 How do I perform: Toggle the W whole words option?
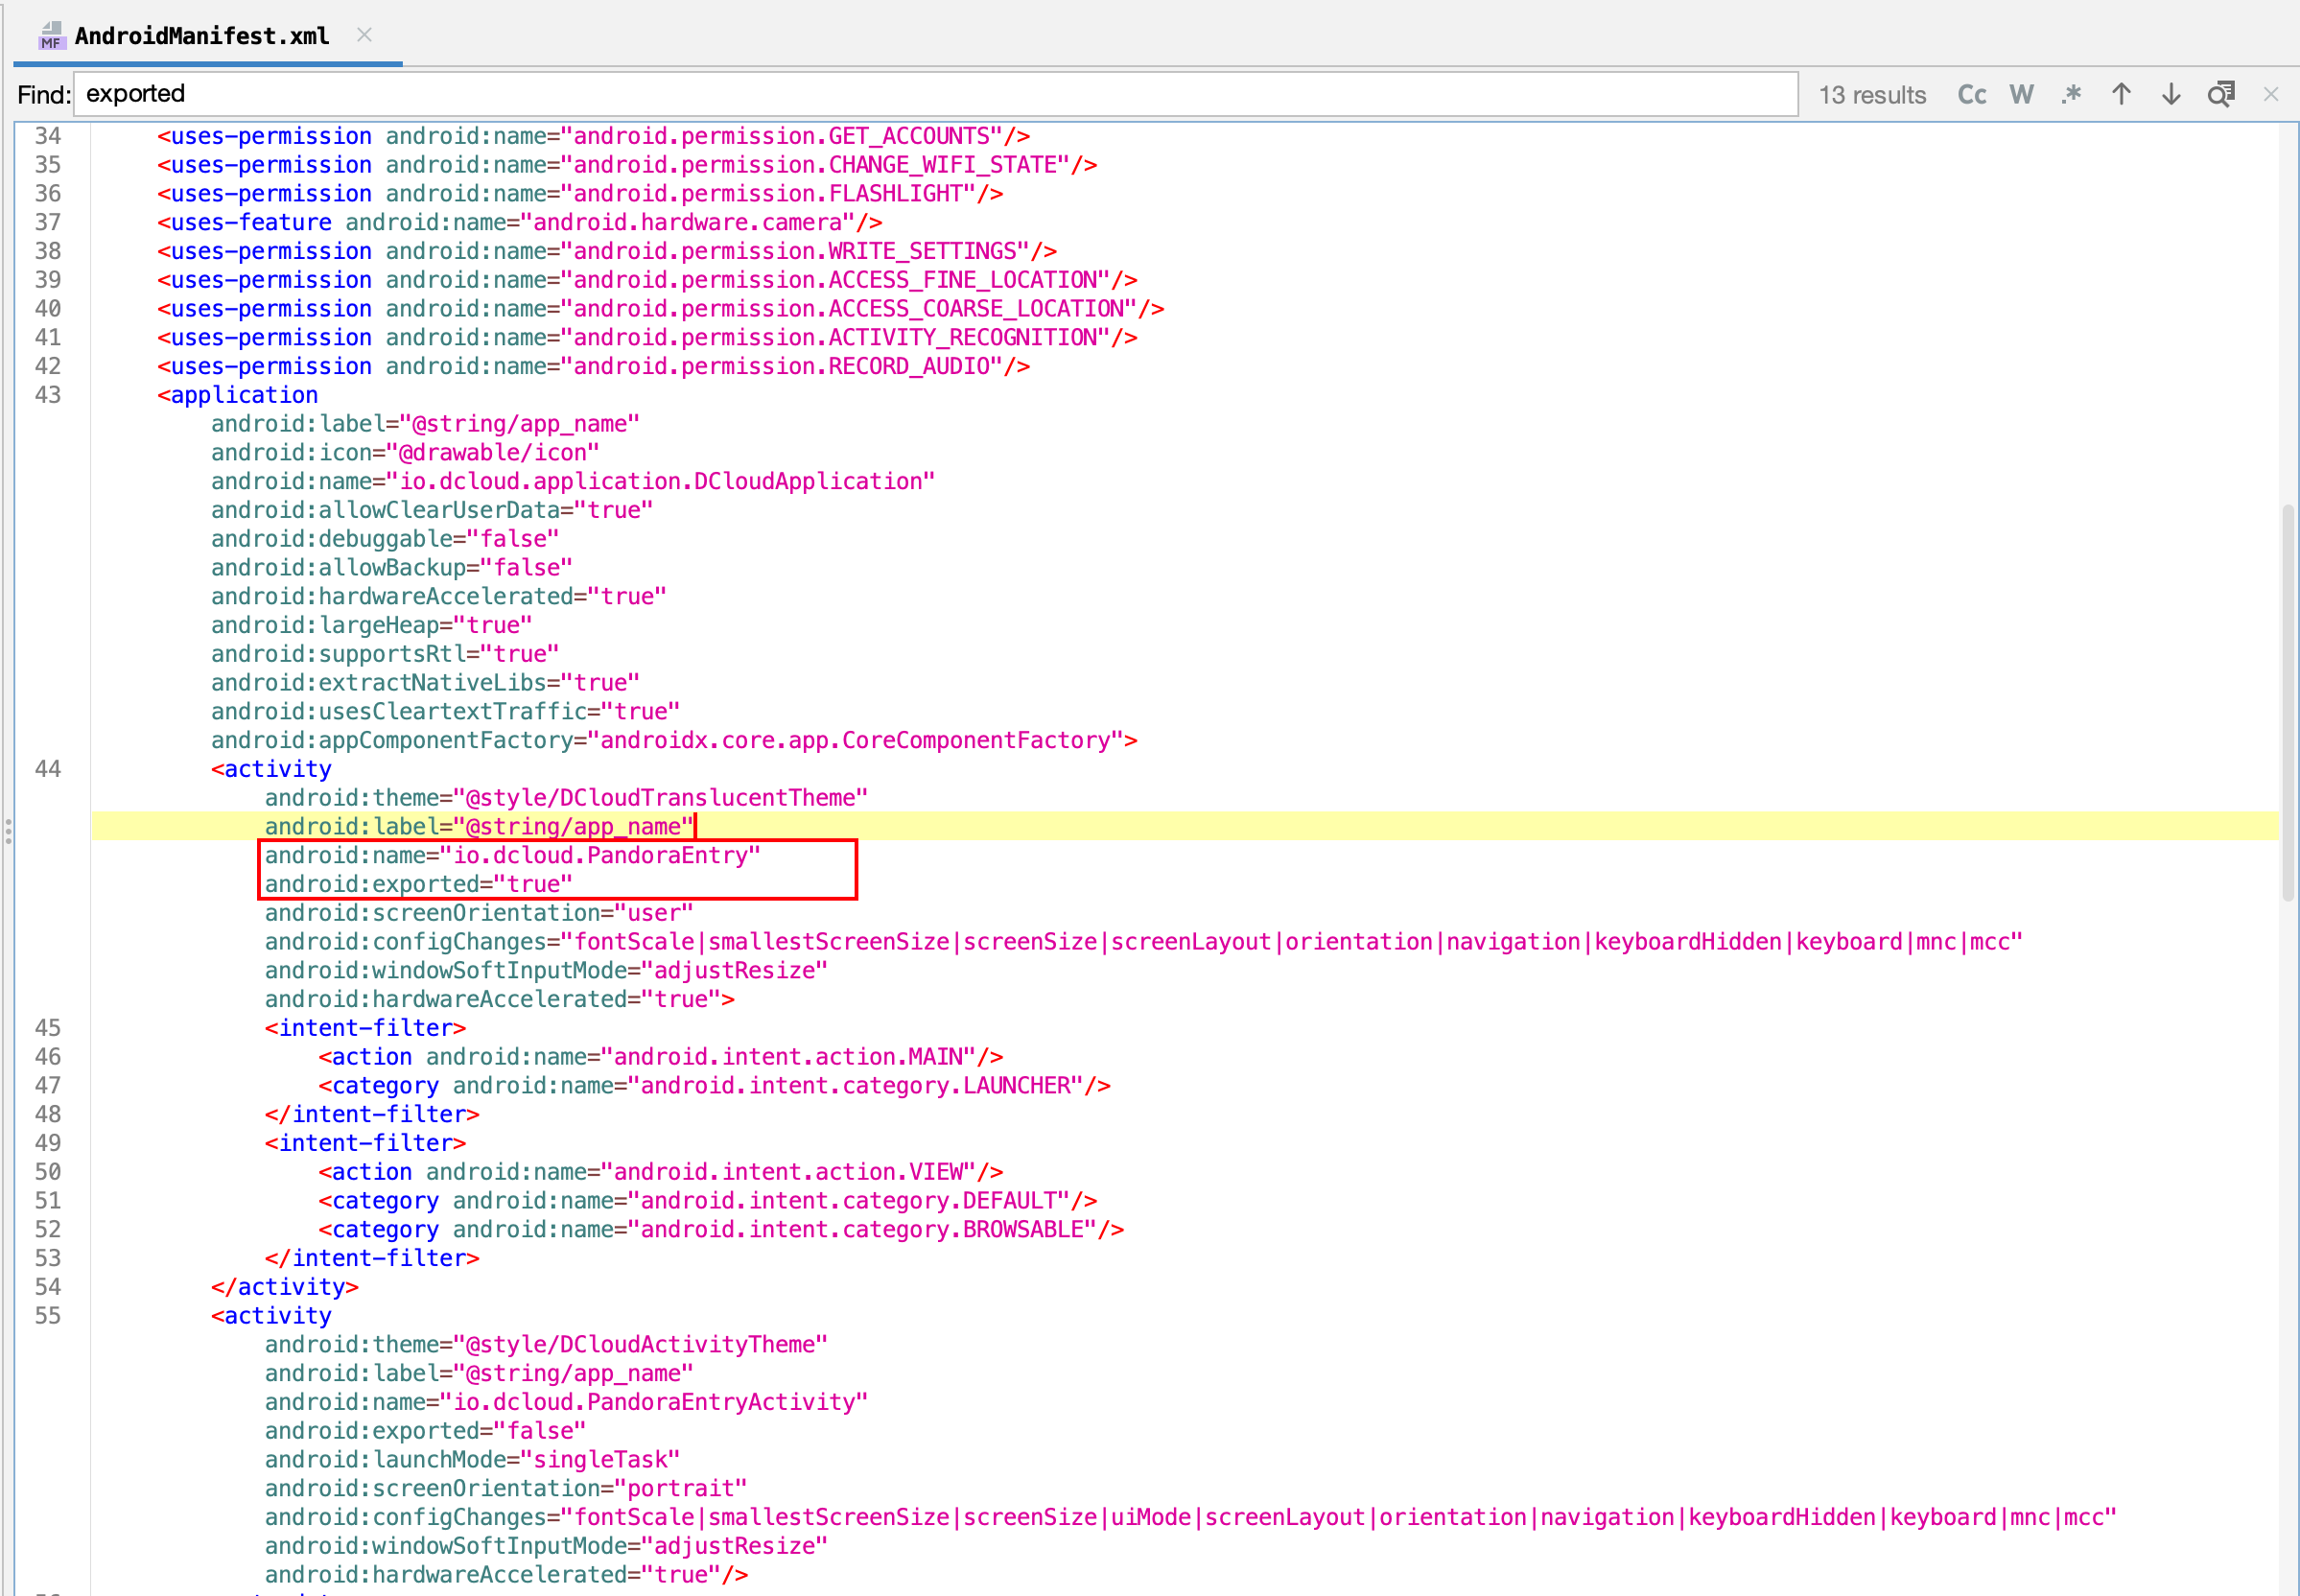2021,94
